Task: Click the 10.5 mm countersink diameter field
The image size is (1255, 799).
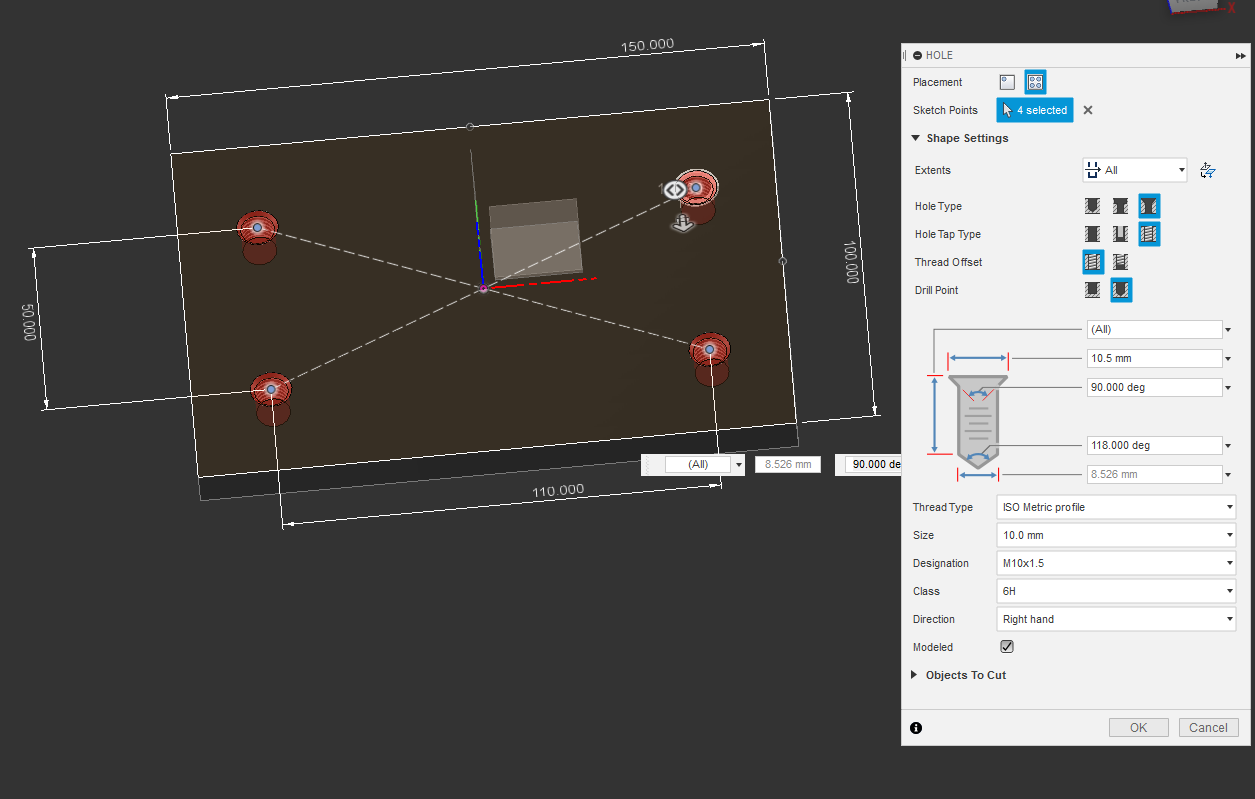Action: (1155, 358)
